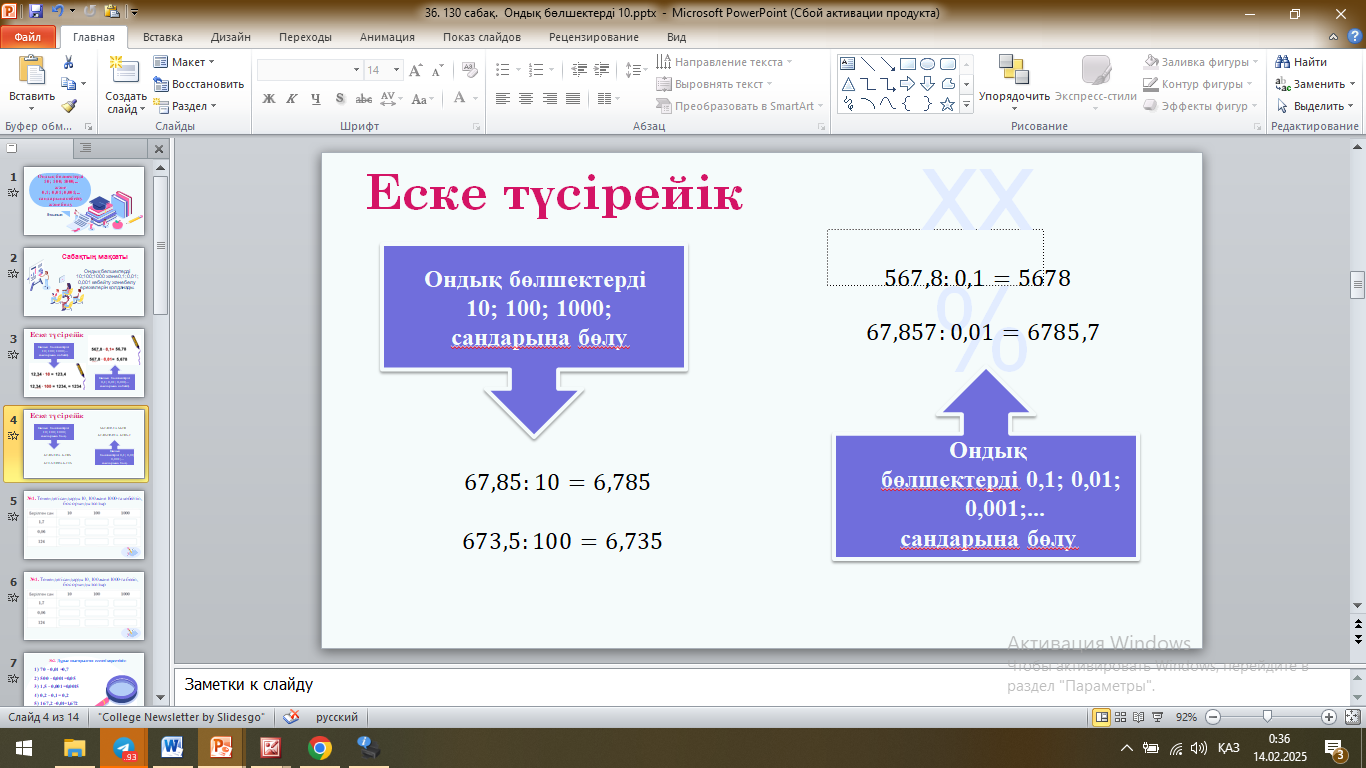Click the center text alignment icon
This screenshot has width=1366, height=768.
[525, 98]
